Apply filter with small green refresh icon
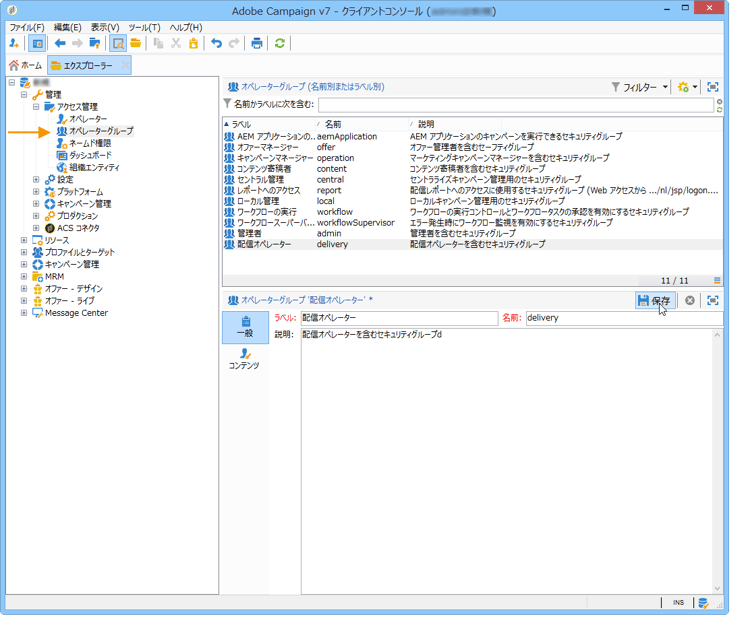 click(x=719, y=110)
